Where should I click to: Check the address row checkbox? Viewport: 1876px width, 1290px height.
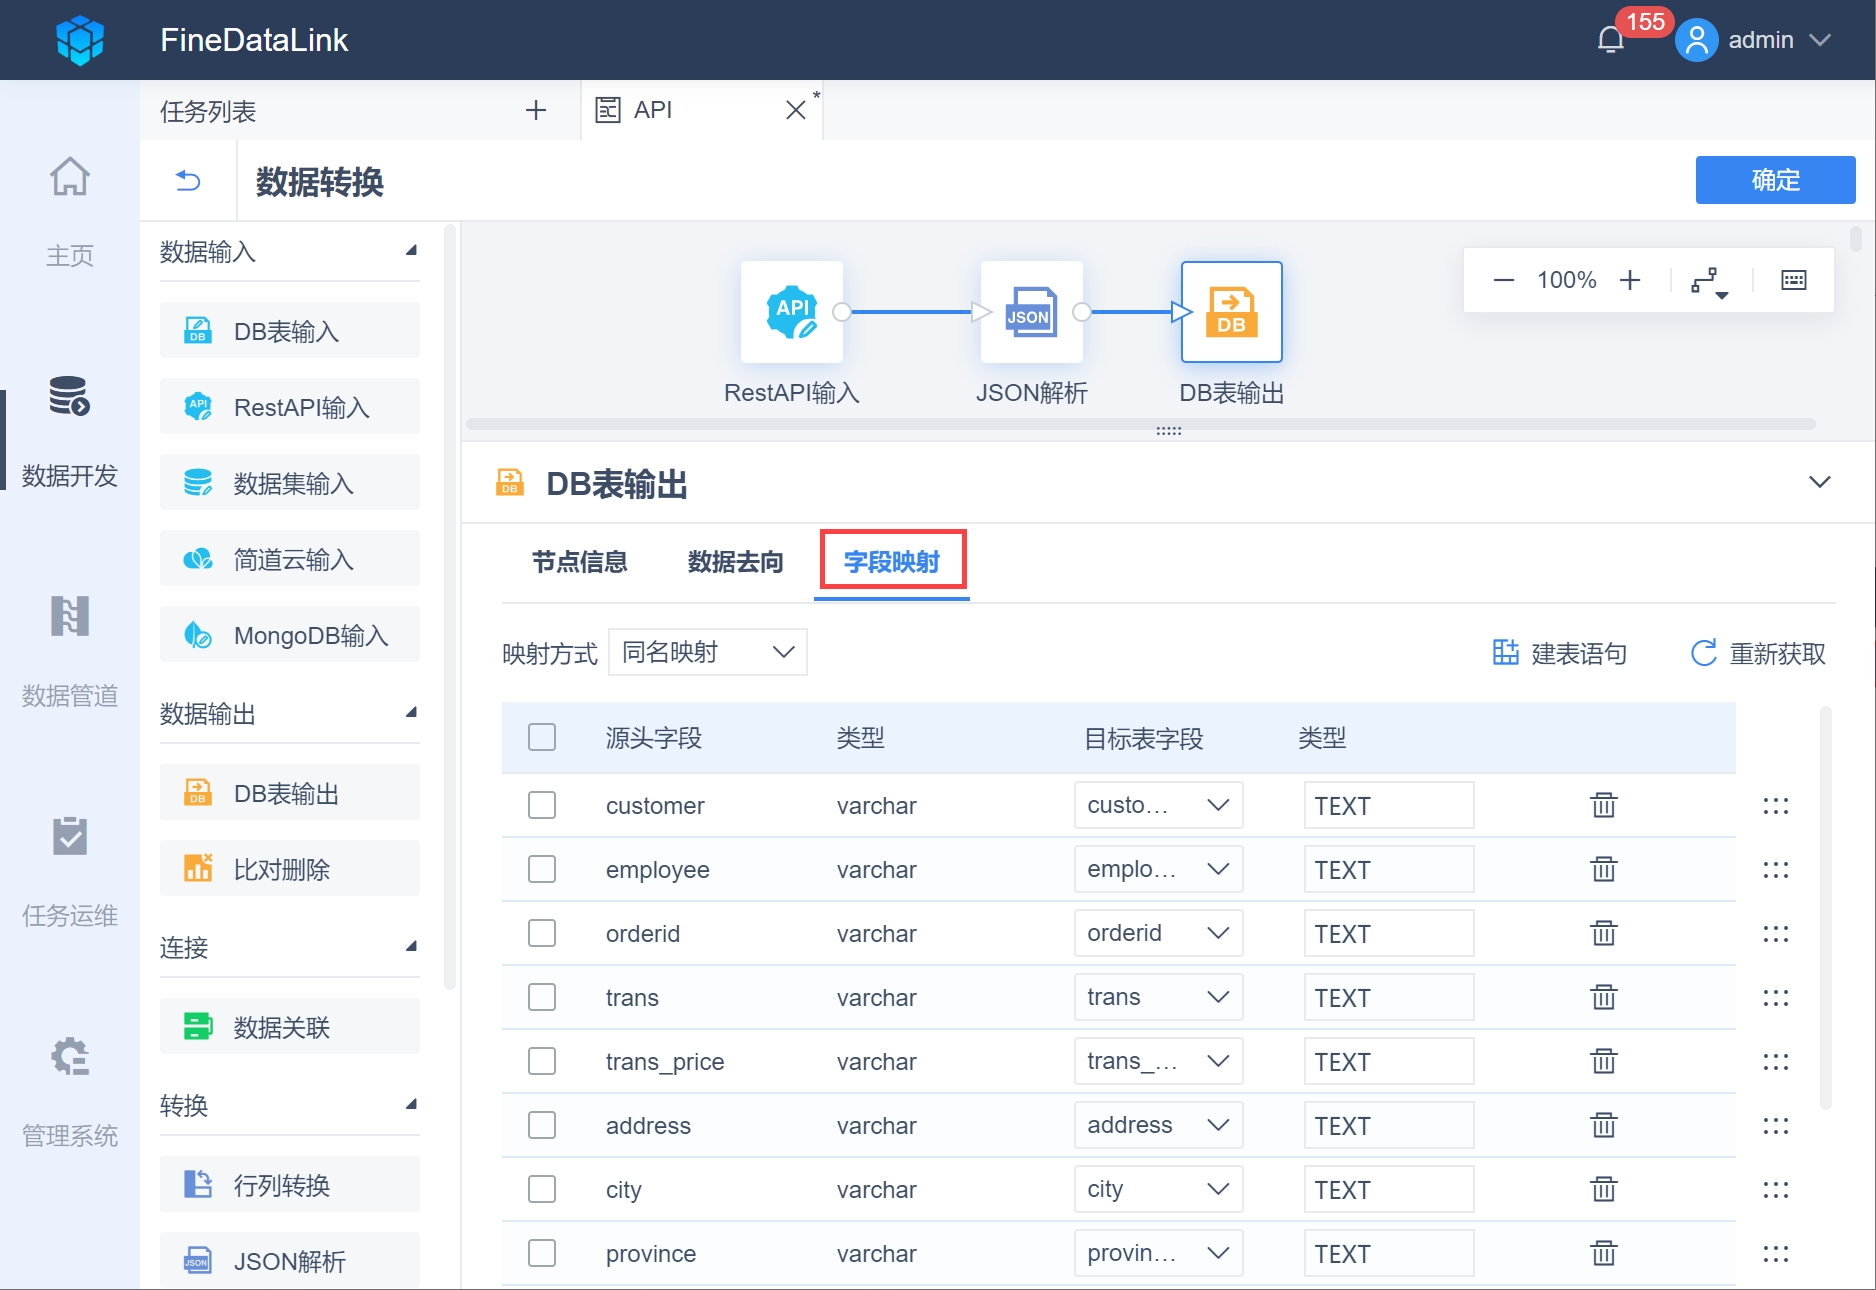click(x=542, y=1125)
